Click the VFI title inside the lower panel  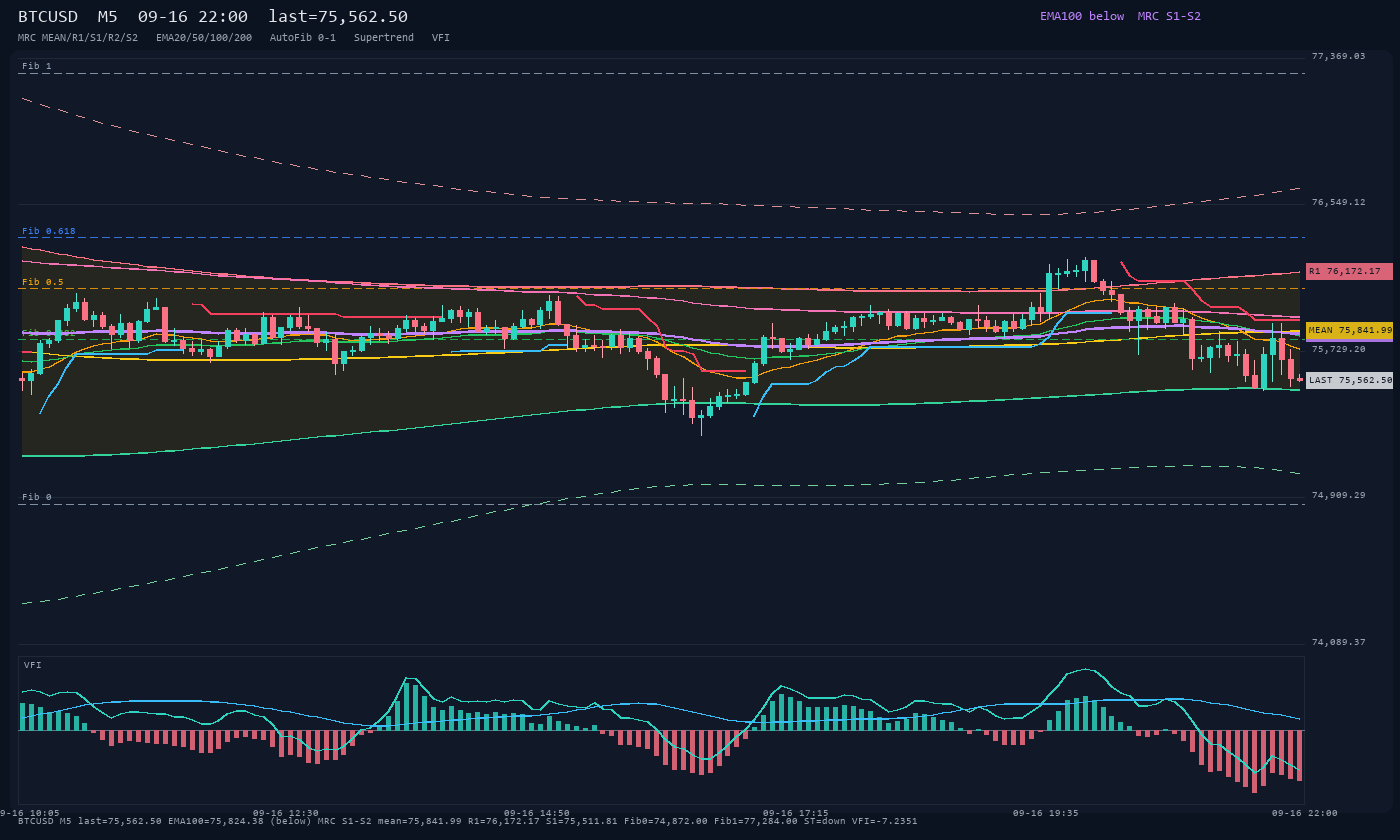coord(33,665)
